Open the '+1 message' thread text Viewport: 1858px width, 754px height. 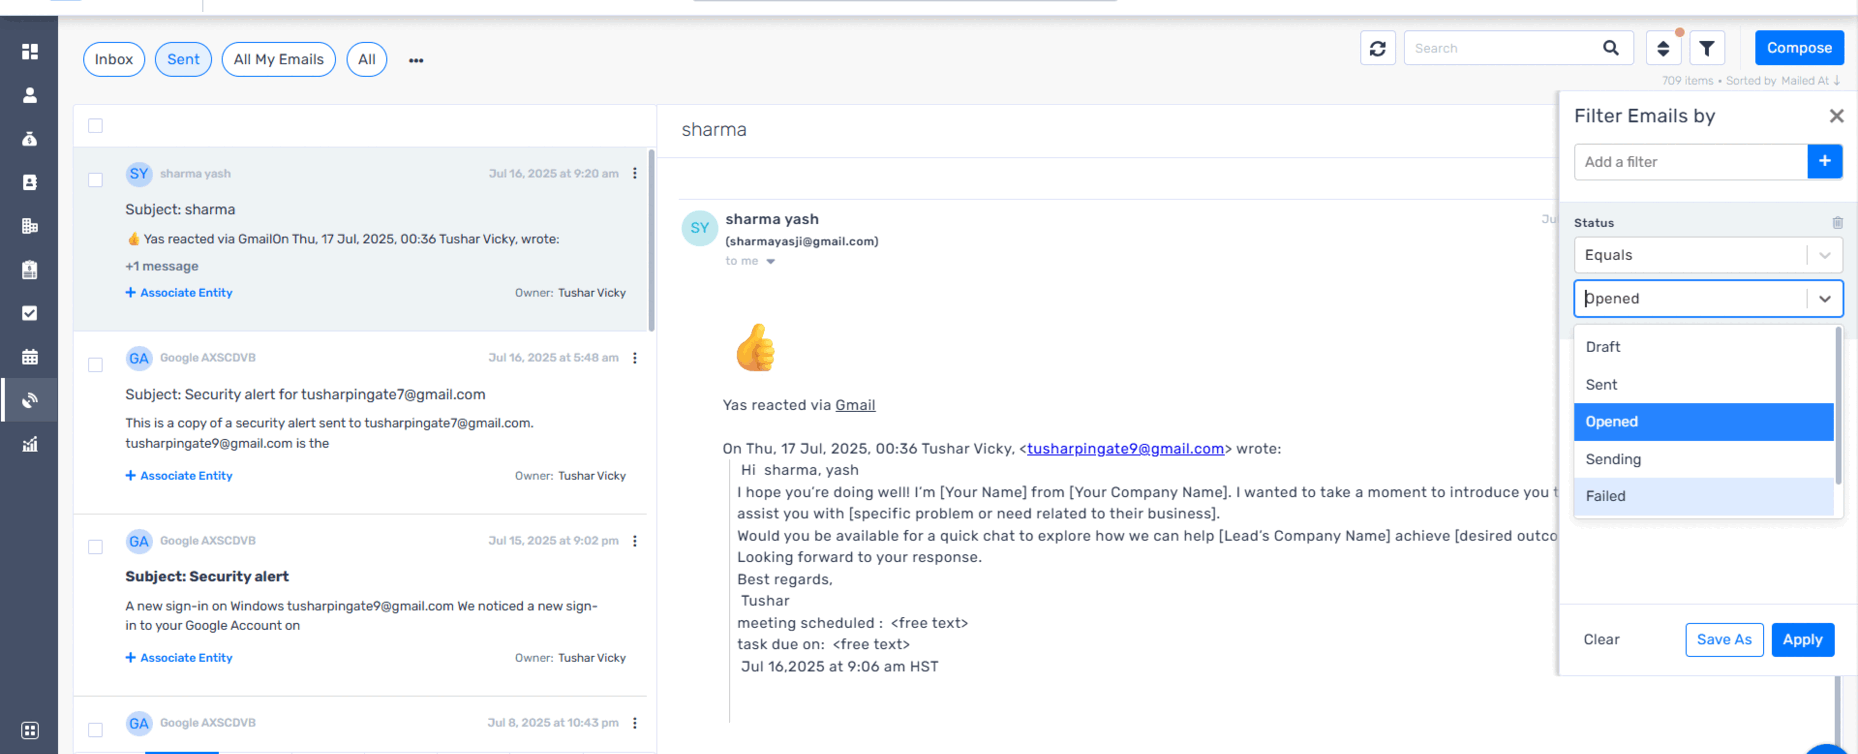click(162, 266)
